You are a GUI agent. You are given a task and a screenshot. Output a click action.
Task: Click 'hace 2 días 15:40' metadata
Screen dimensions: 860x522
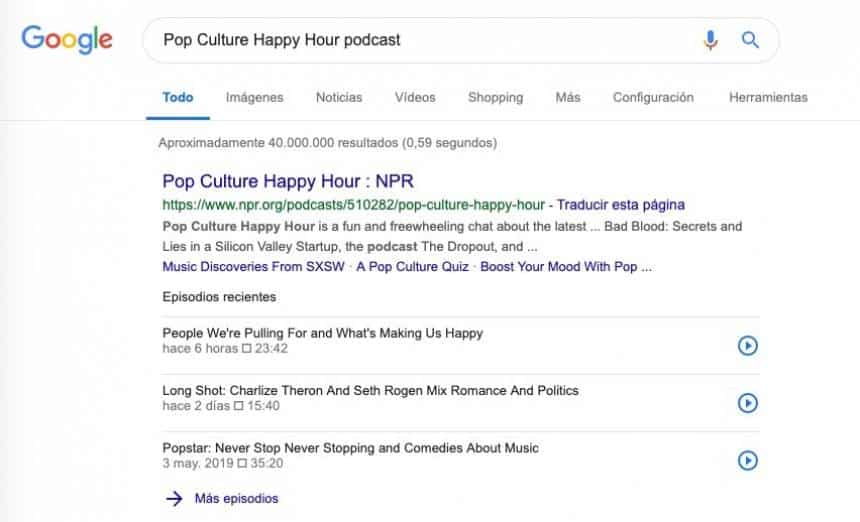coord(221,406)
